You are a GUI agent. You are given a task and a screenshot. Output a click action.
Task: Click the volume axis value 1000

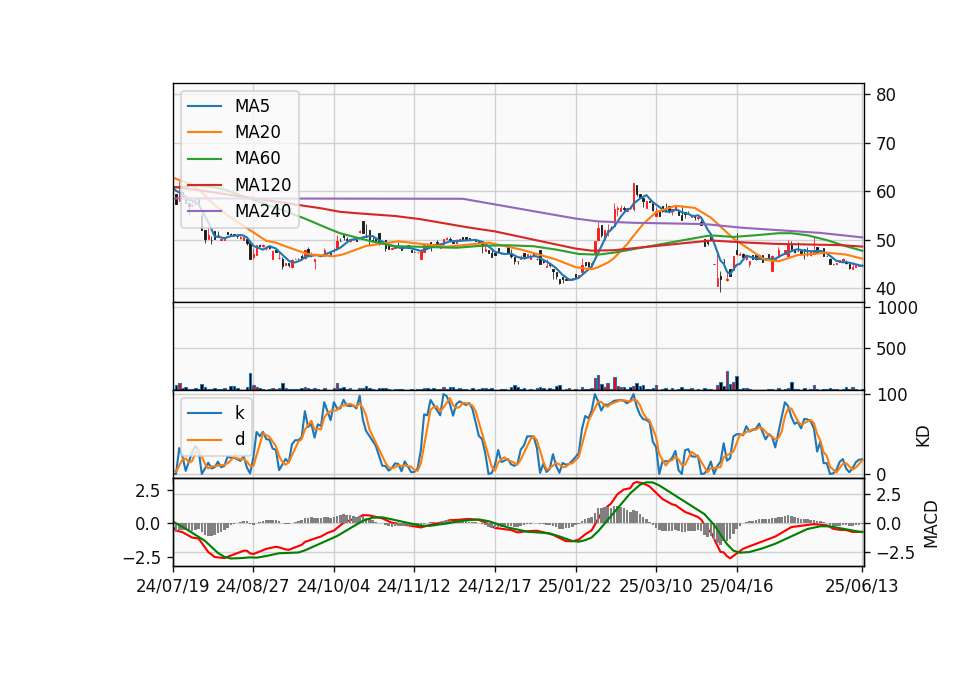tap(898, 308)
